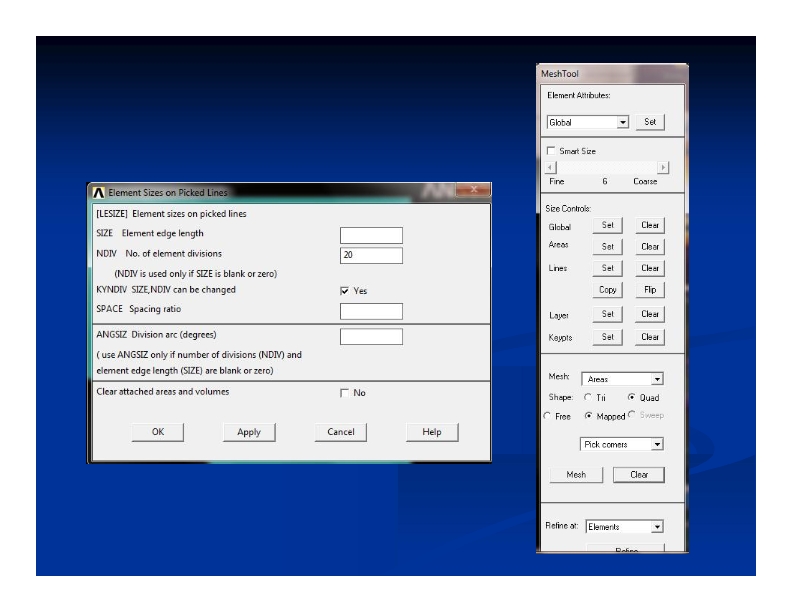
Task: Click OK in Element Sizes dialog
Action: tap(157, 432)
